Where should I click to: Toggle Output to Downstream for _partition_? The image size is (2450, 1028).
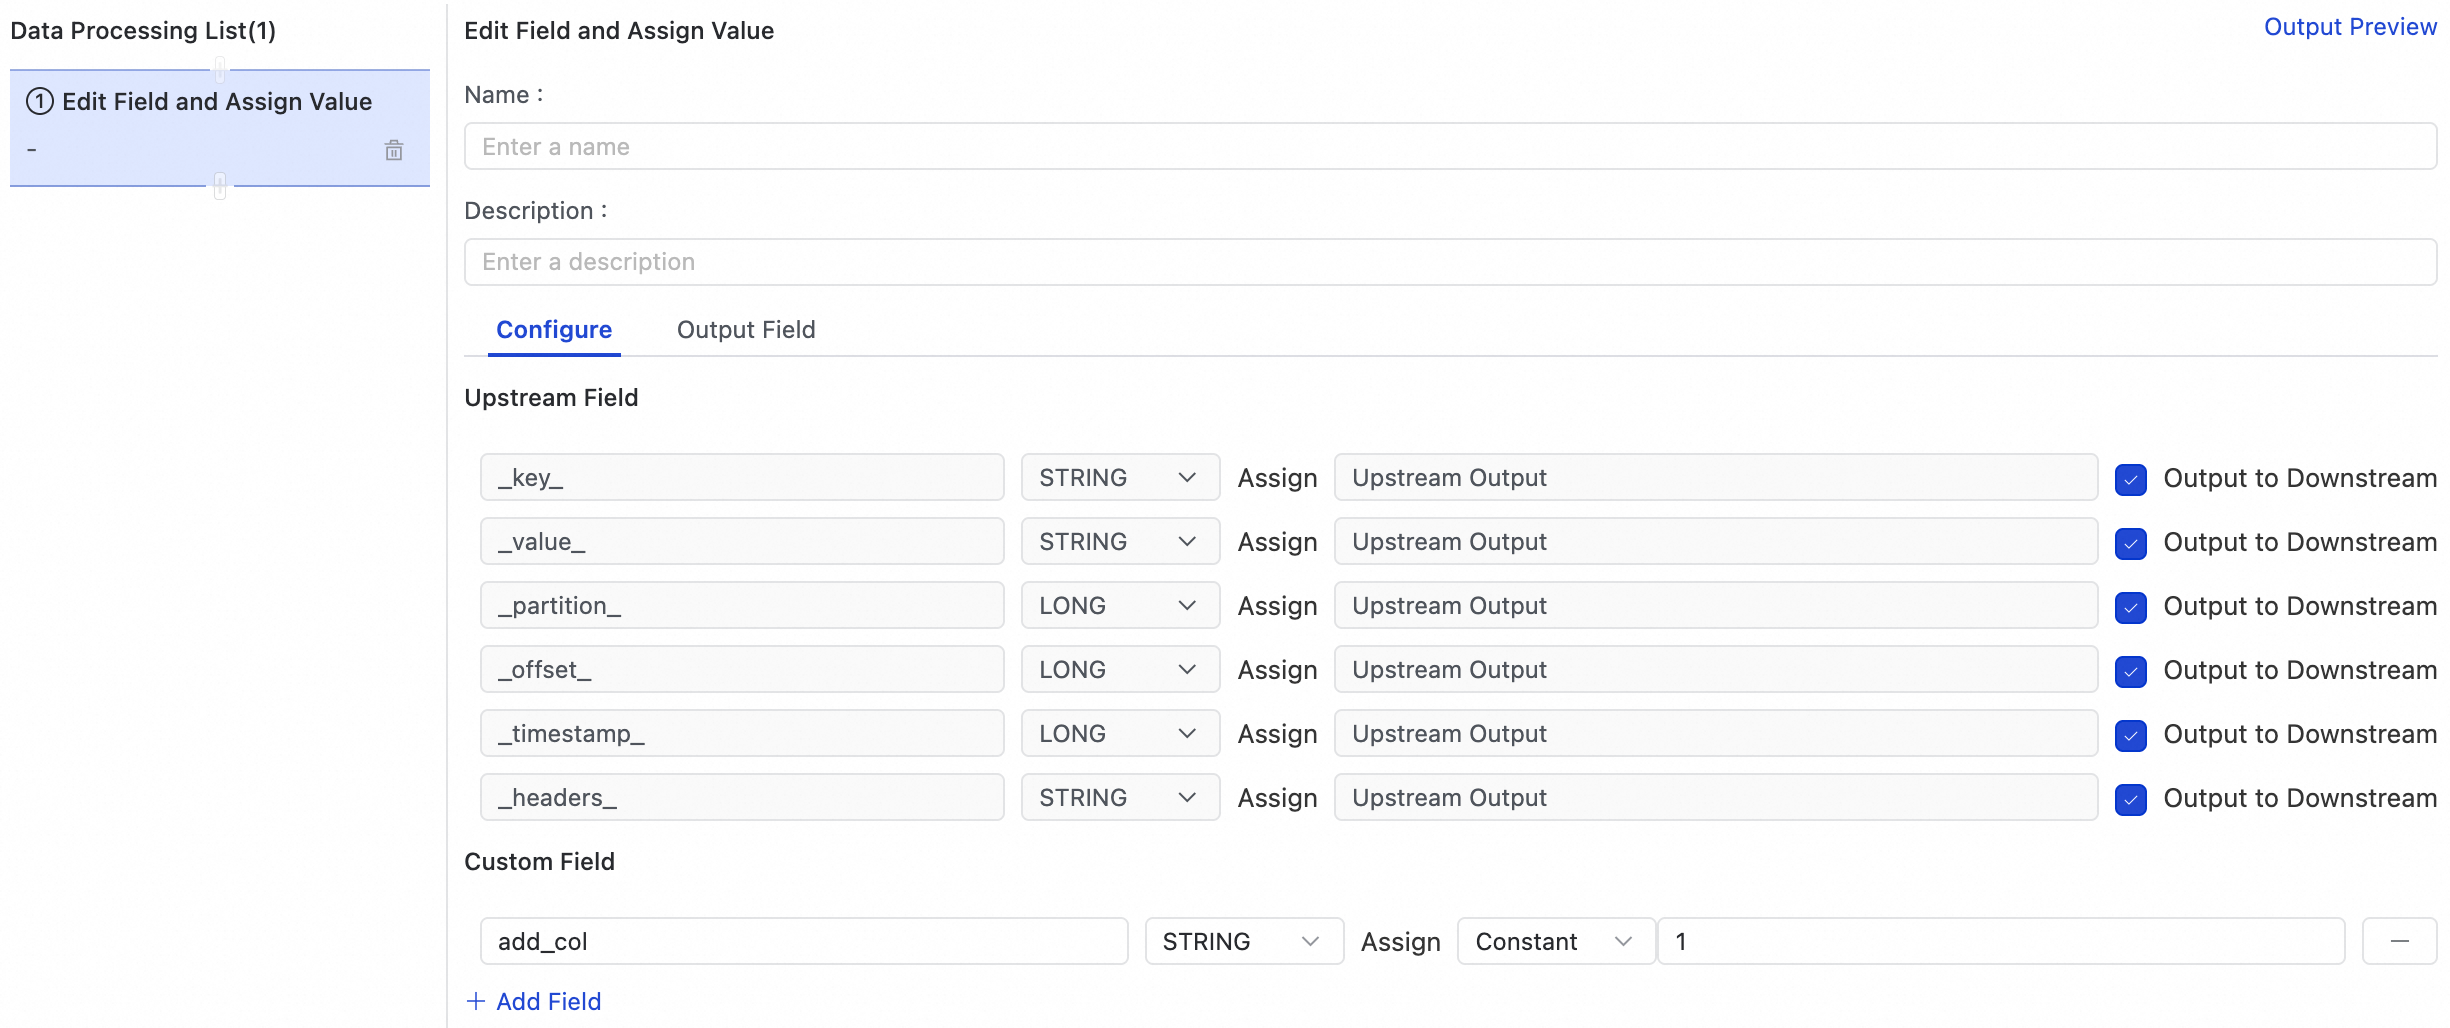2130,607
